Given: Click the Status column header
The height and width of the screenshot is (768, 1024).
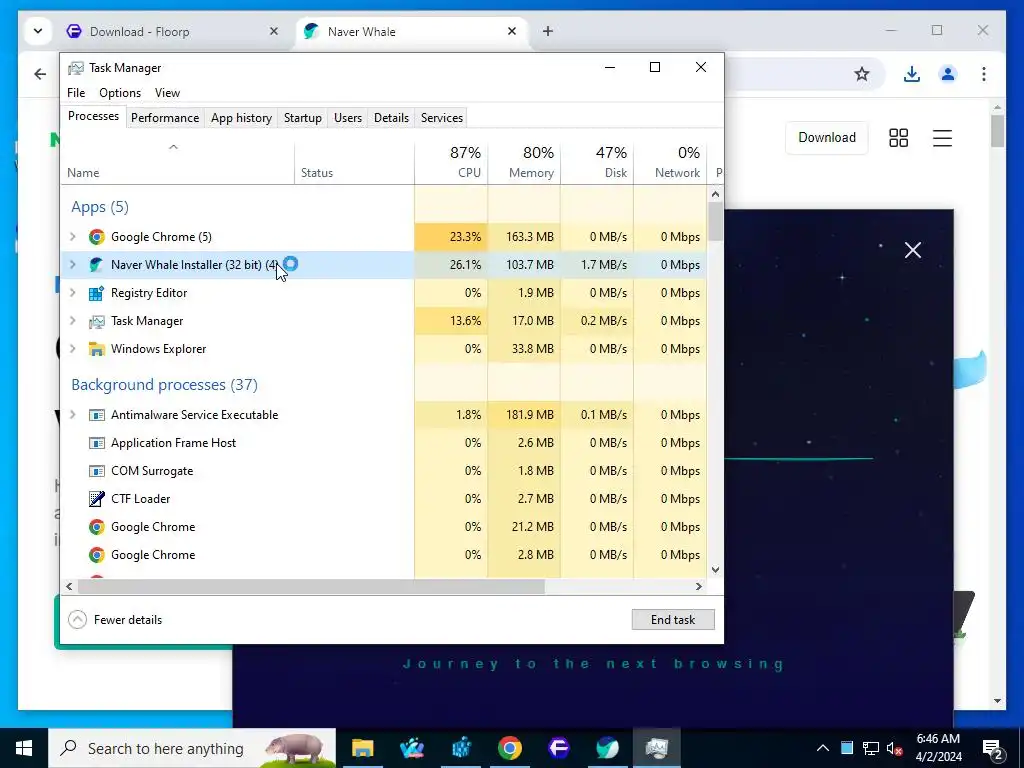Looking at the screenshot, I should point(355,163).
